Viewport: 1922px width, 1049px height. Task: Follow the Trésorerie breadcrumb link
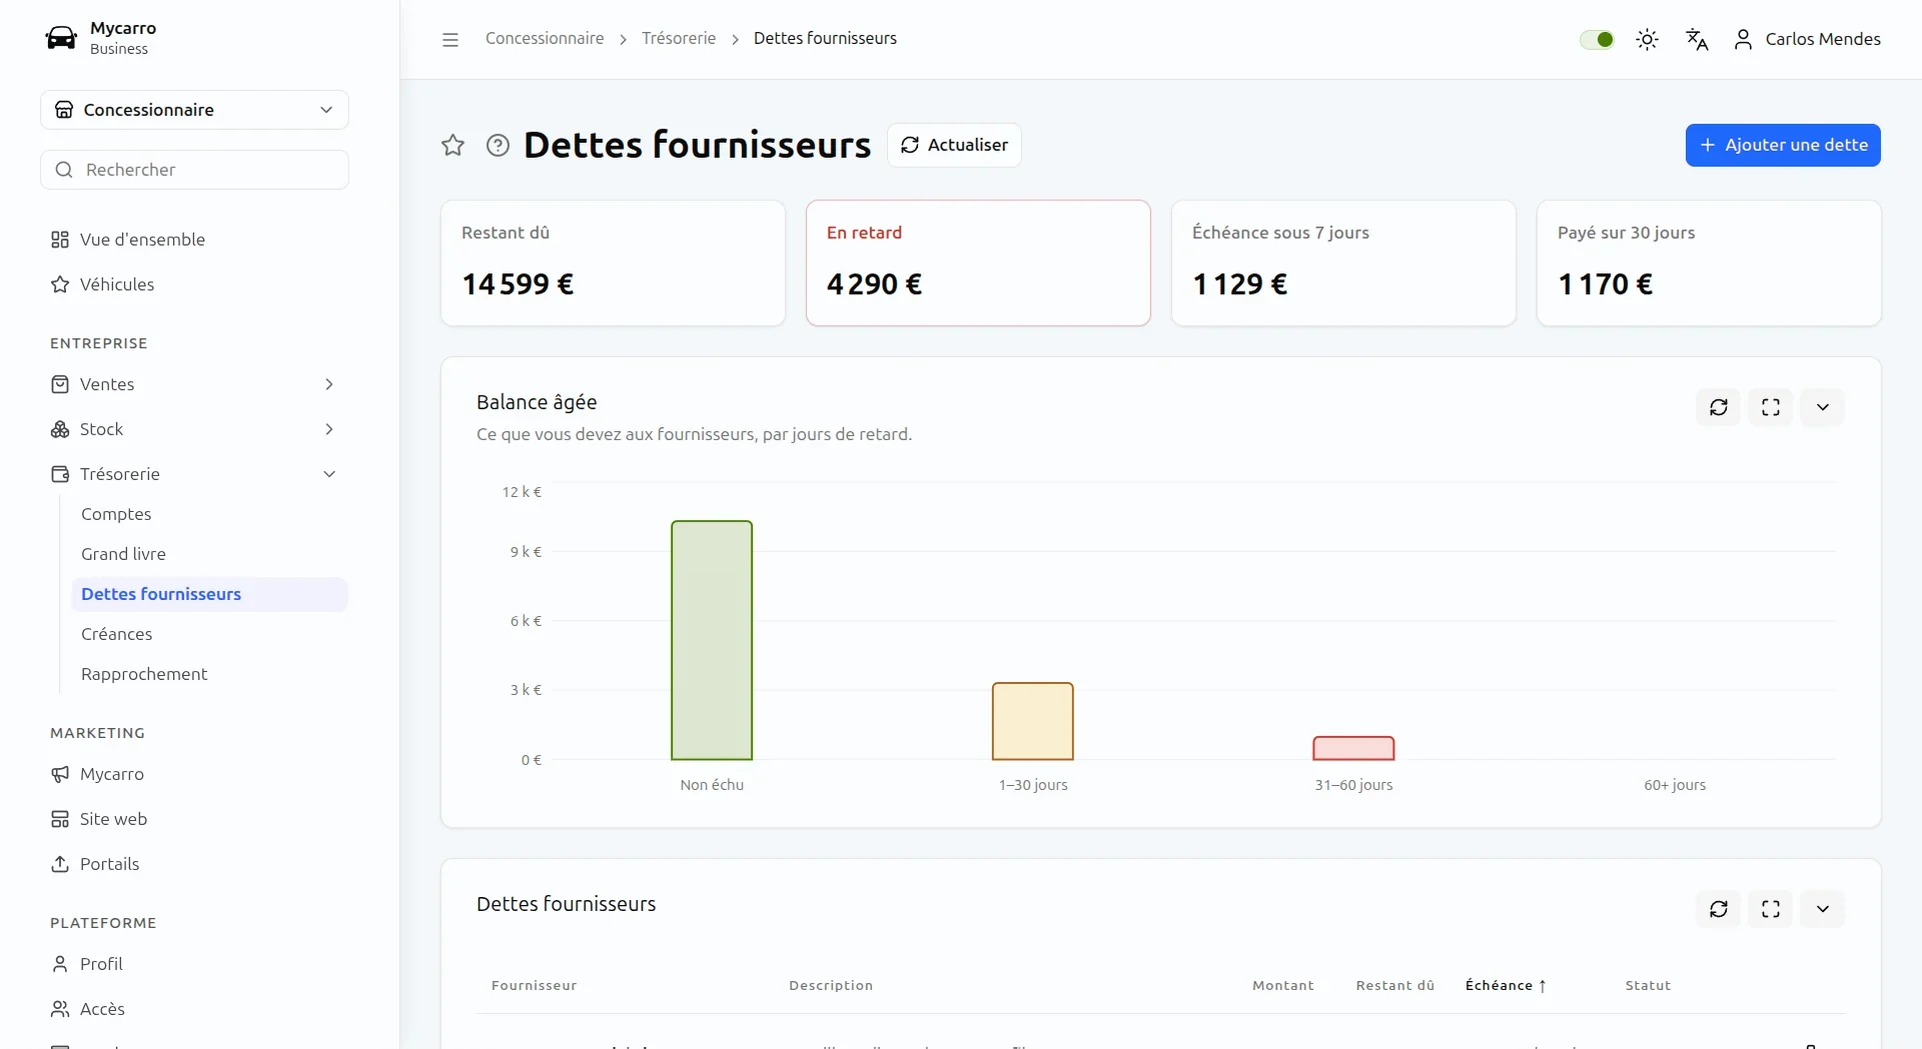(679, 39)
